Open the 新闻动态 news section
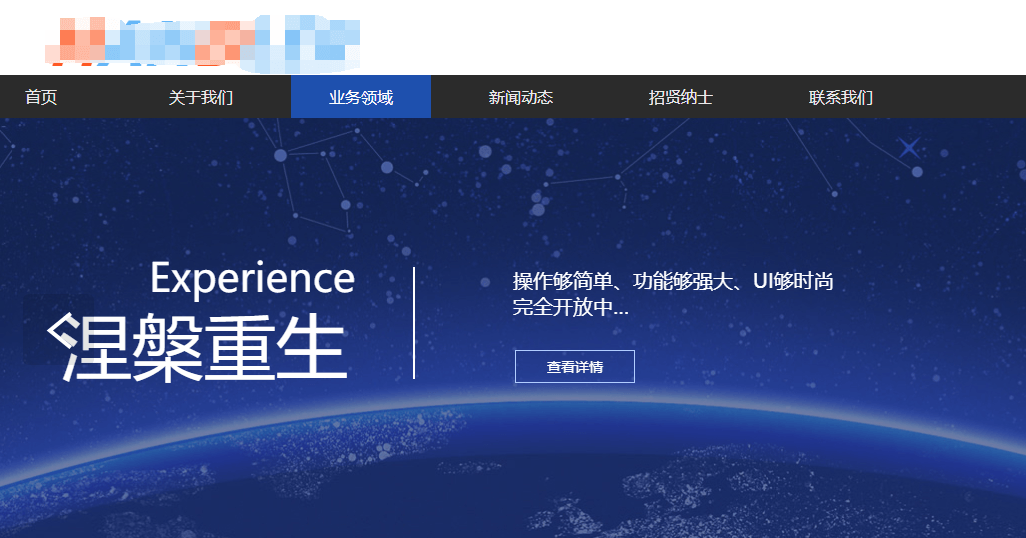Image resolution: width=1026 pixels, height=538 pixels. coord(521,97)
